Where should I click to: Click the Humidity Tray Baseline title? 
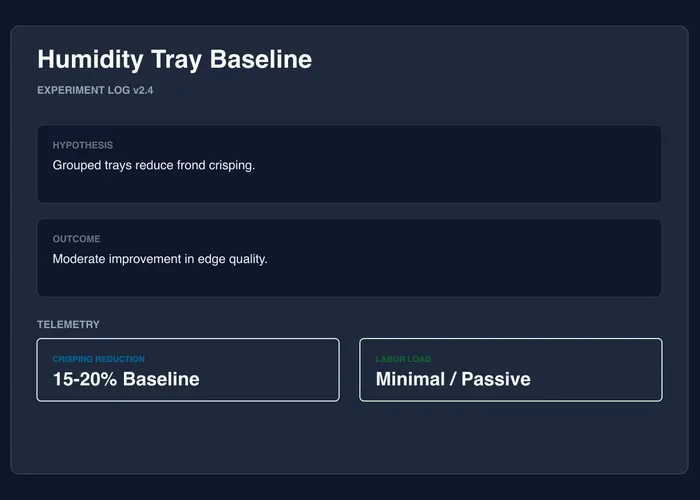(x=174, y=59)
